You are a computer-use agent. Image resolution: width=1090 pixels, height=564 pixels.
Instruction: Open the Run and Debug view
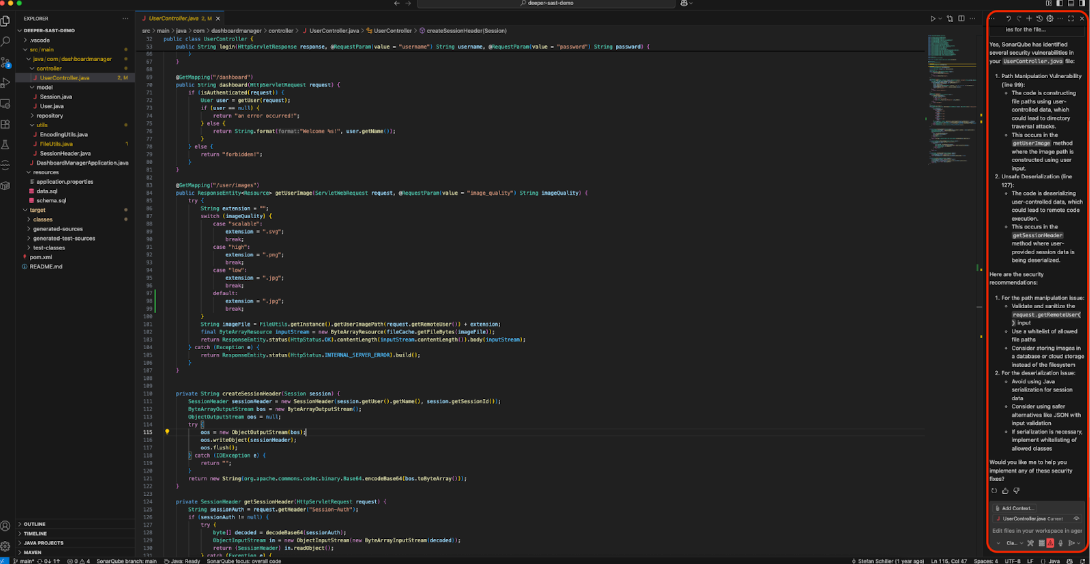tap(6, 83)
